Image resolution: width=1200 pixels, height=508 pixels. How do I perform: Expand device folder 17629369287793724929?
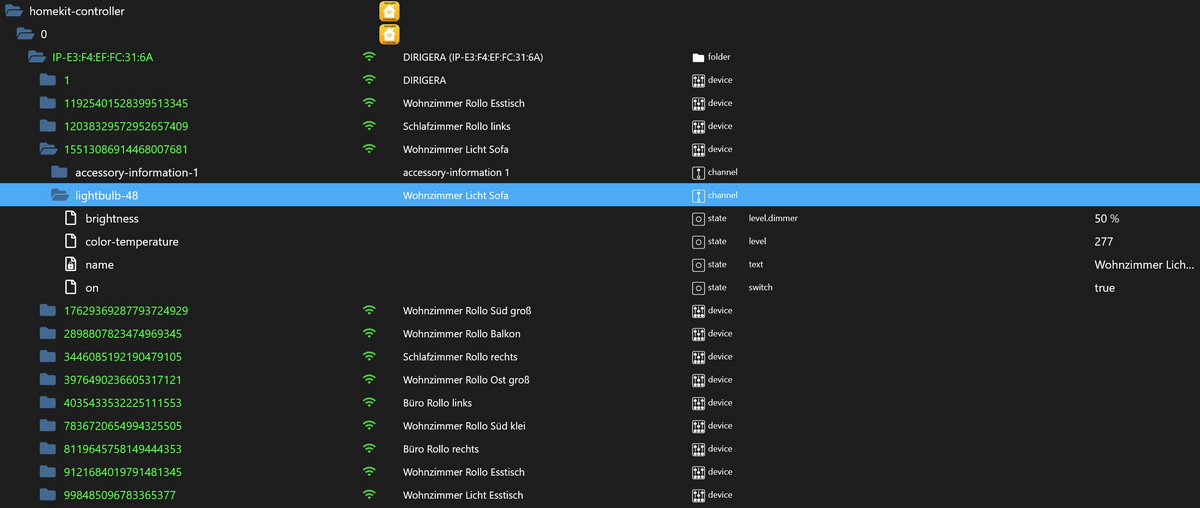coord(48,311)
